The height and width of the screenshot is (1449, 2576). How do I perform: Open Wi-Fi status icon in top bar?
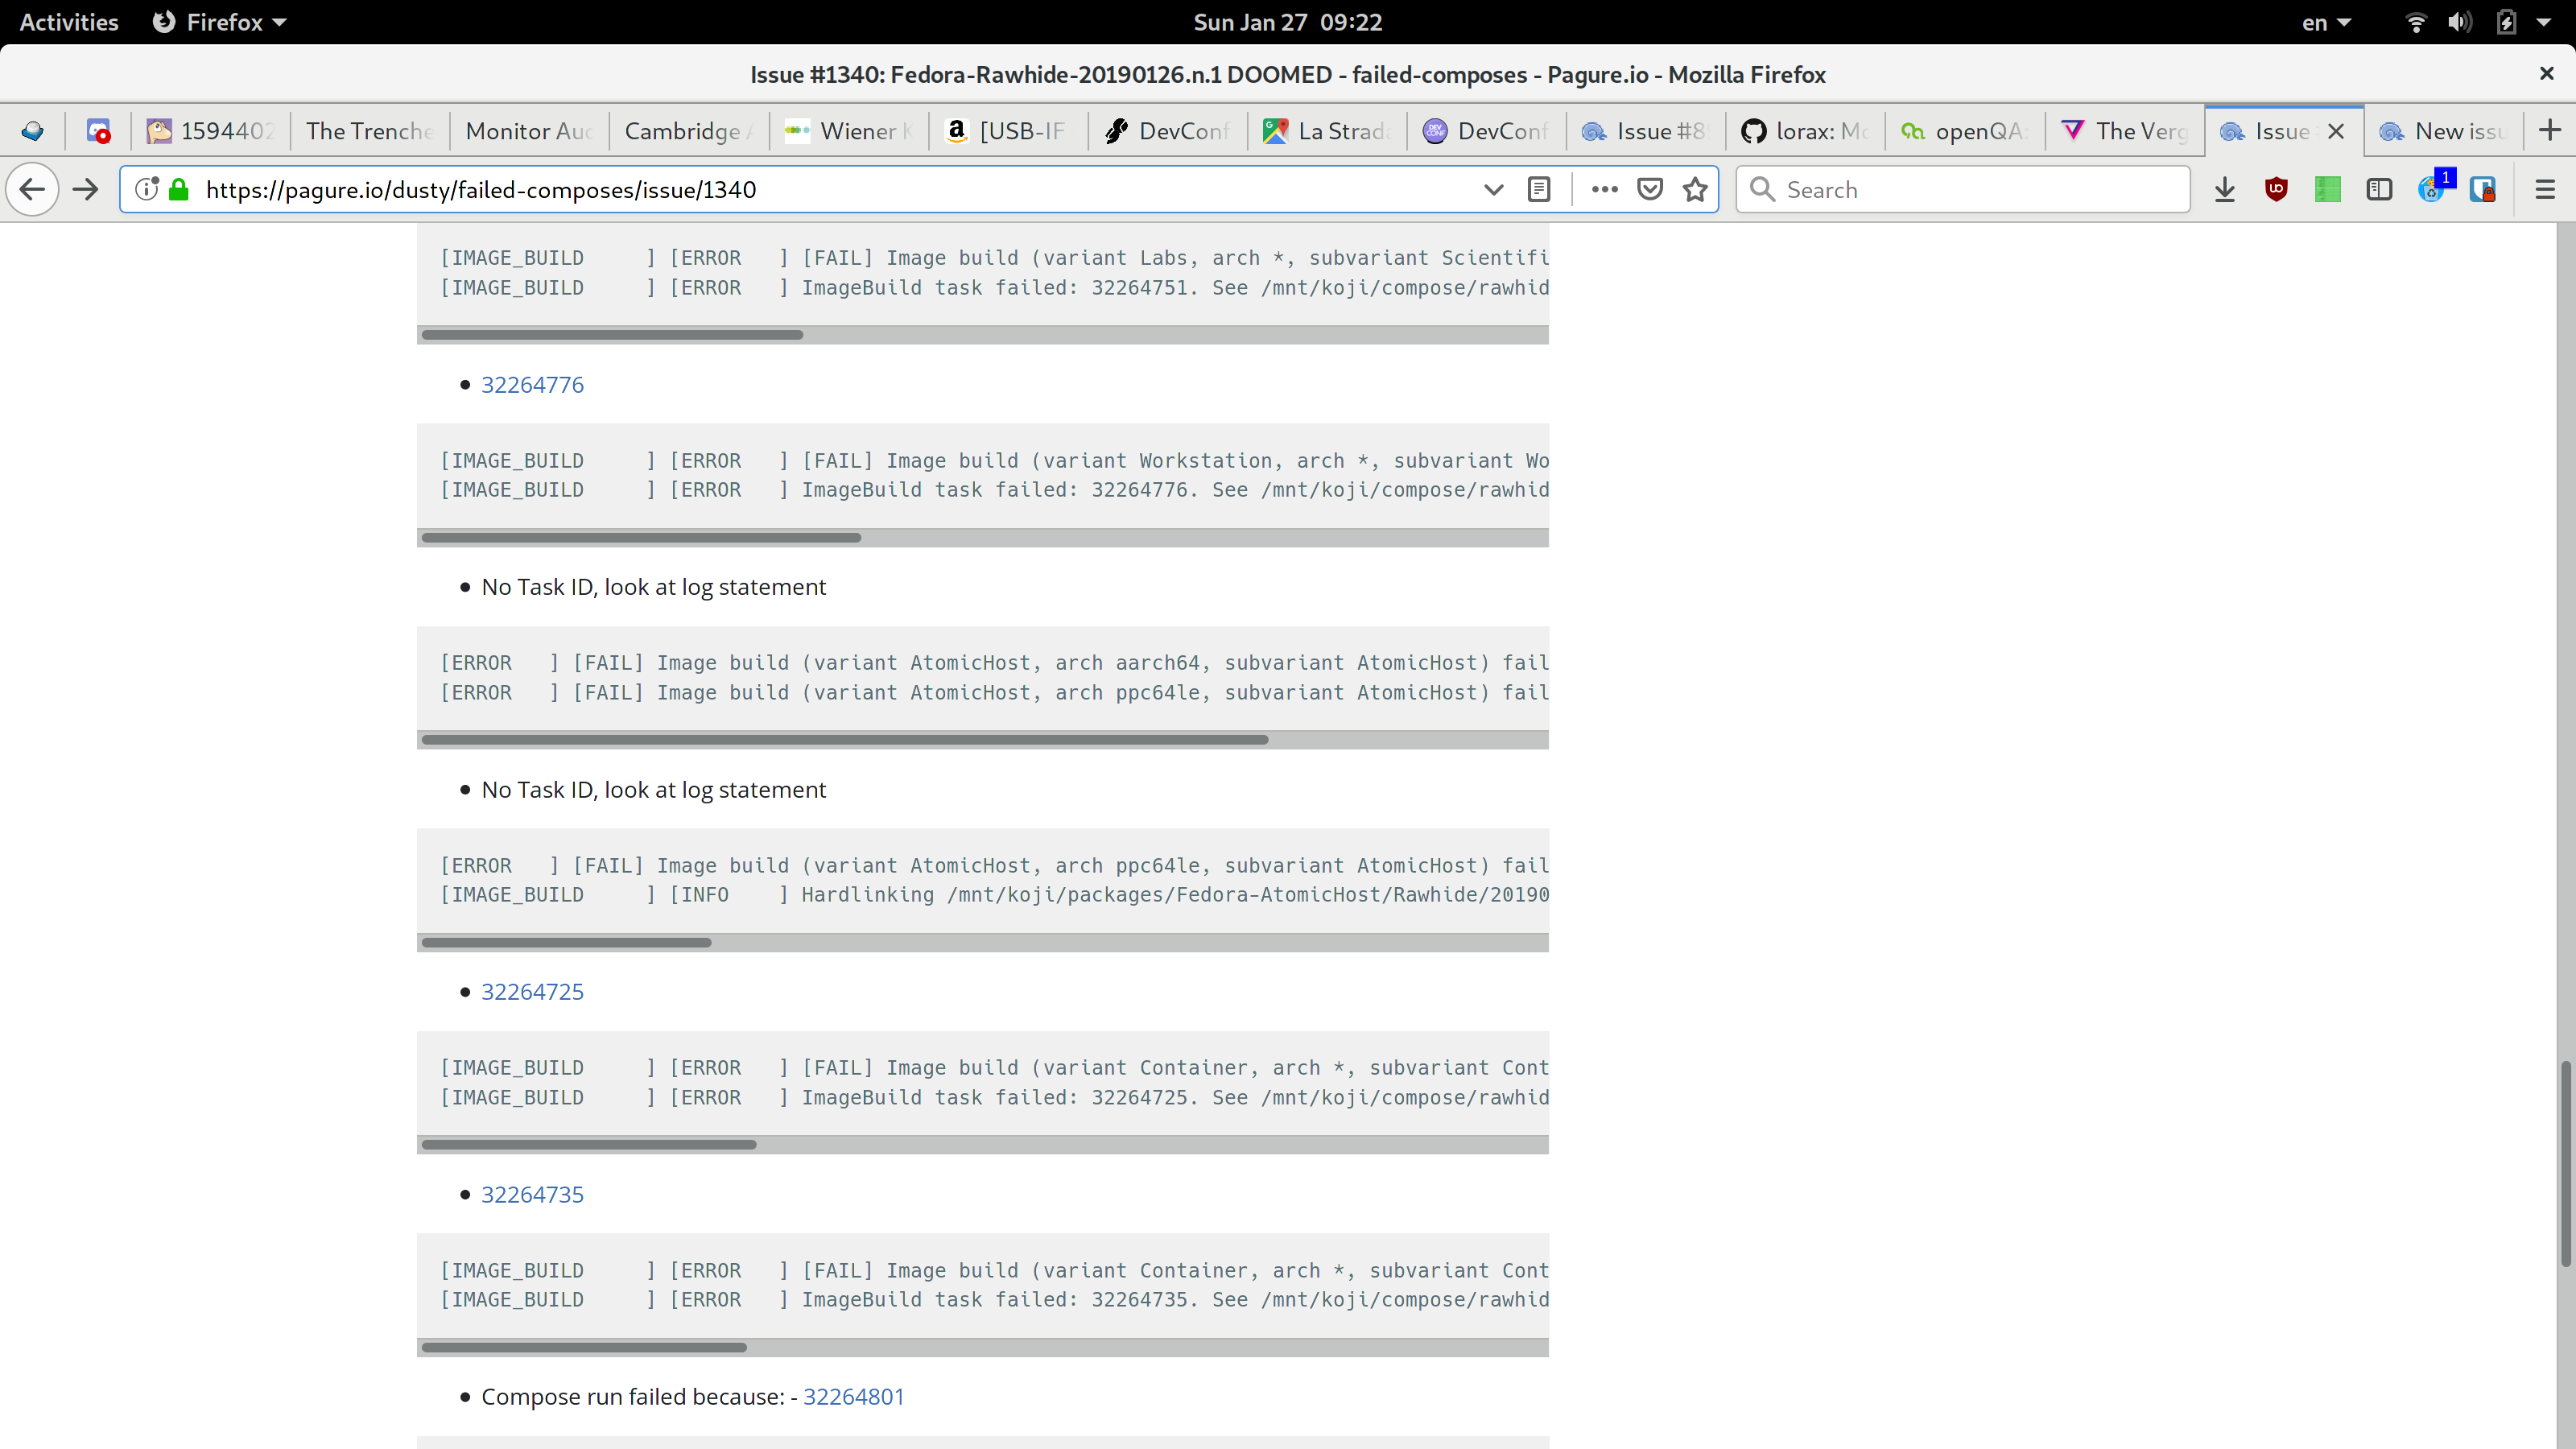[2415, 22]
